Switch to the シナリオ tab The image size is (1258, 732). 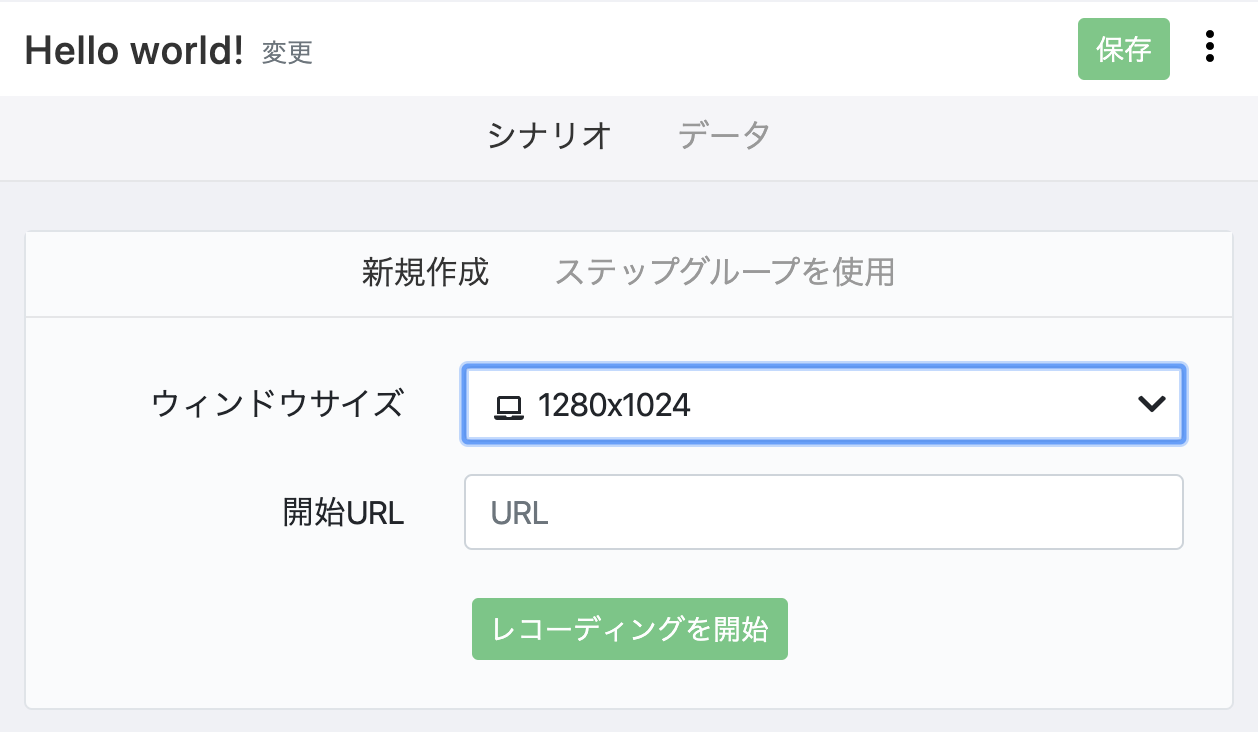pyautogui.click(x=549, y=135)
